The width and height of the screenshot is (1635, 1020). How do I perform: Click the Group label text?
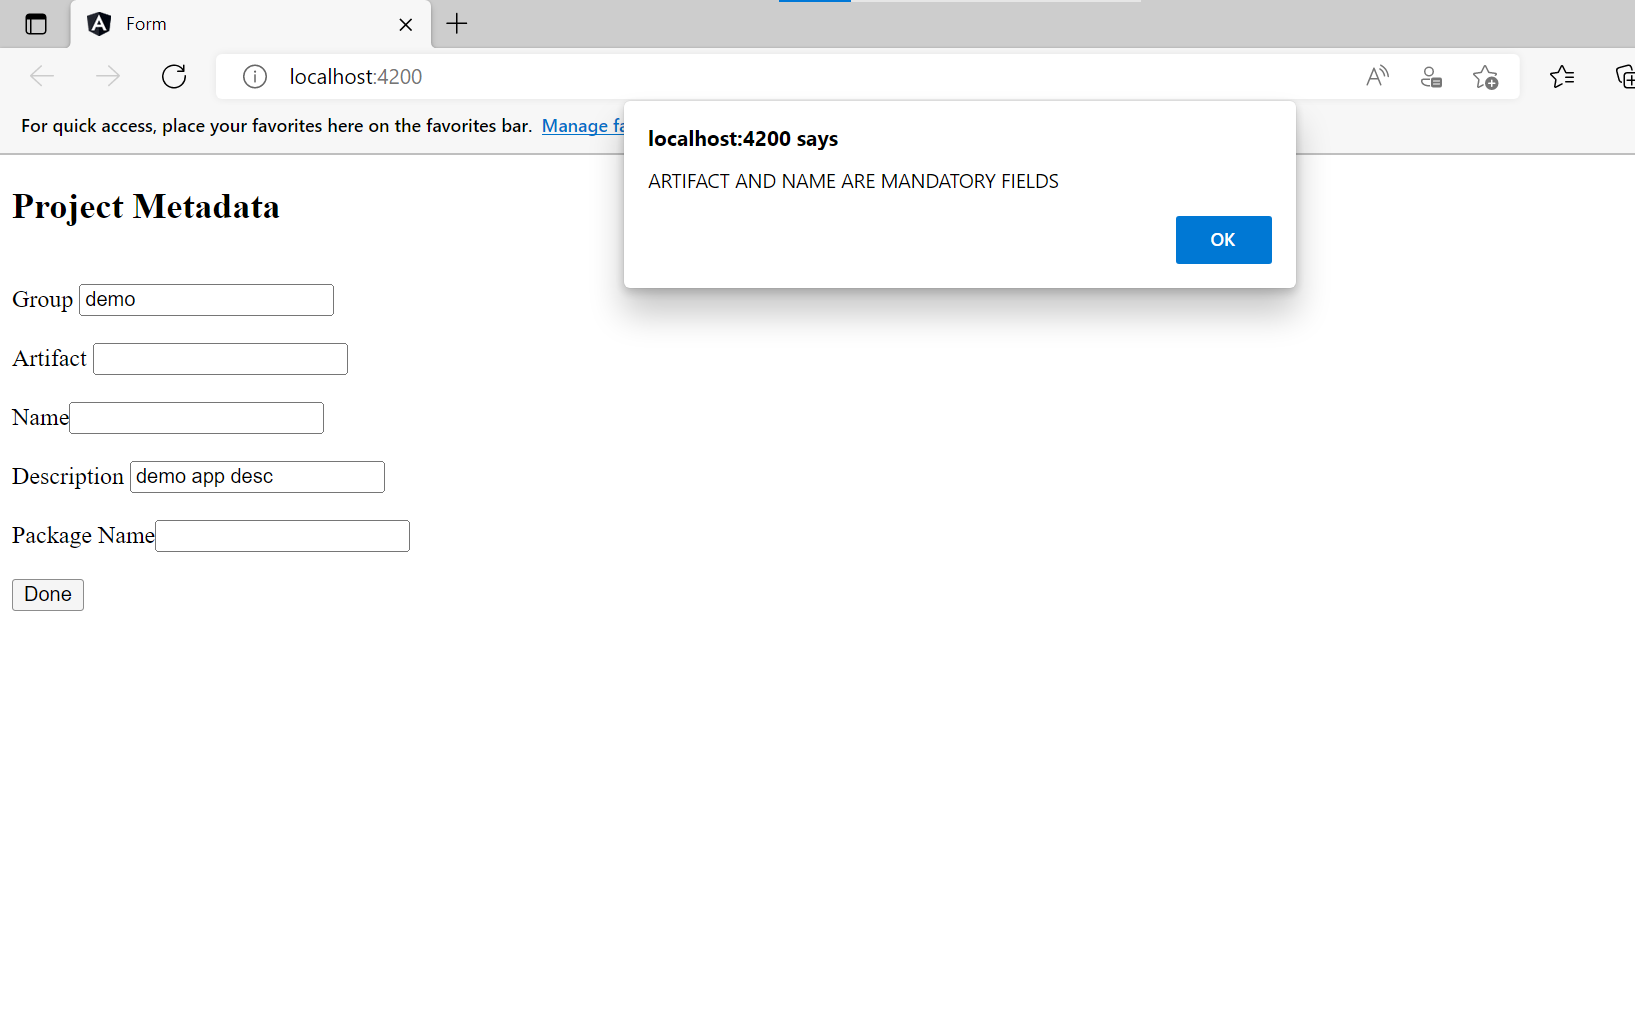point(43,300)
